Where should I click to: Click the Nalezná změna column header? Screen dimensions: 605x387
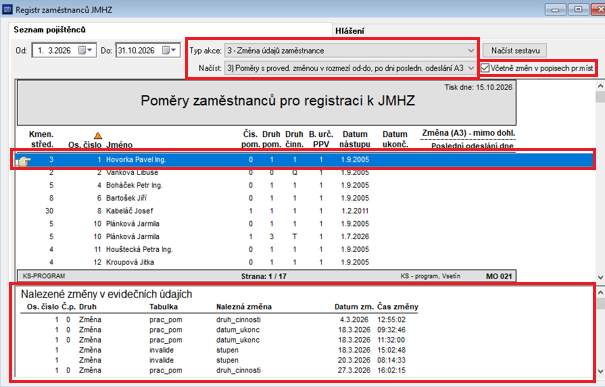(244, 307)
